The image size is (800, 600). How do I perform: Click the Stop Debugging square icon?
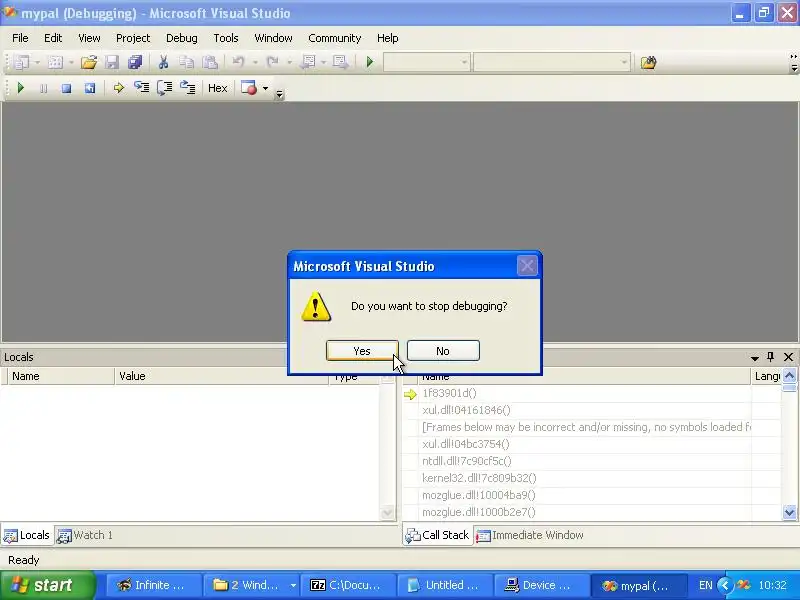(x=66, y=88)
